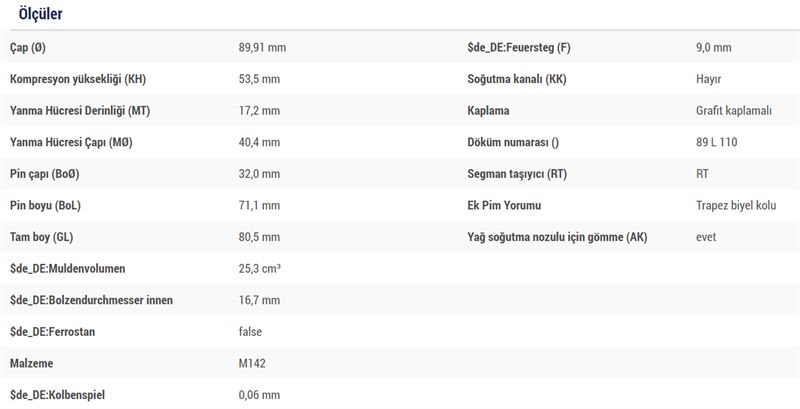Select the Çap (Ø) label
This screenshot has width=800, height=409.
(28, 48)
